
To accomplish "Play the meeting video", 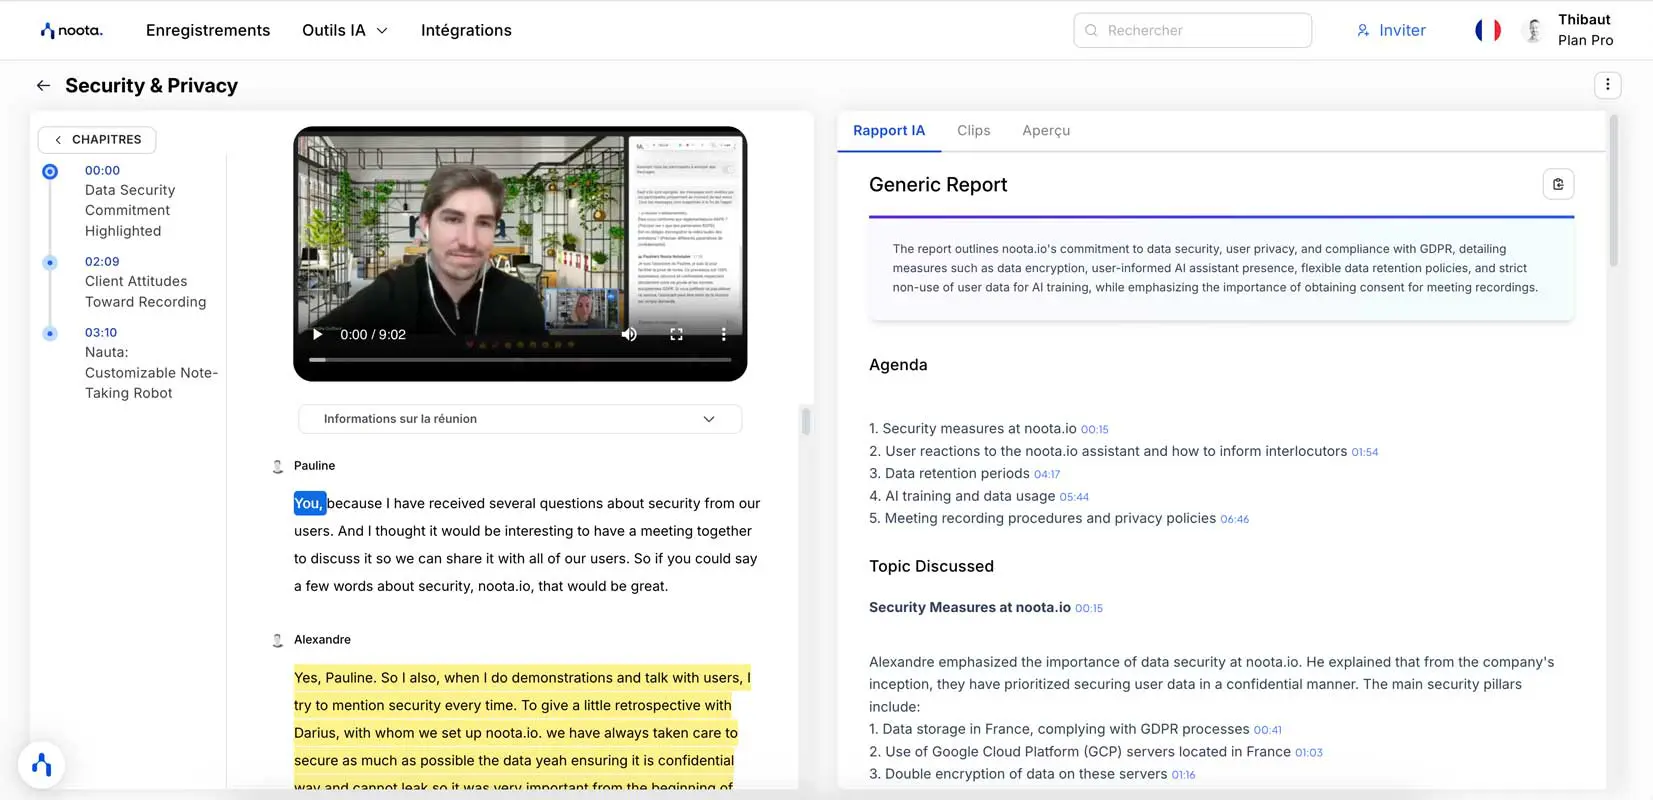I will point(318,334).
